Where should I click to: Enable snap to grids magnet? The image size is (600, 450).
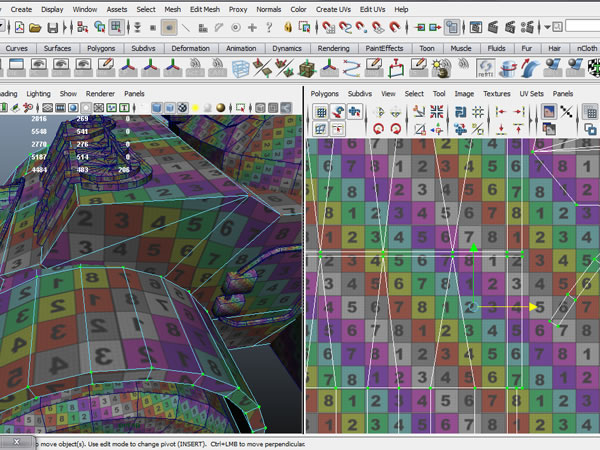(328, 28)
